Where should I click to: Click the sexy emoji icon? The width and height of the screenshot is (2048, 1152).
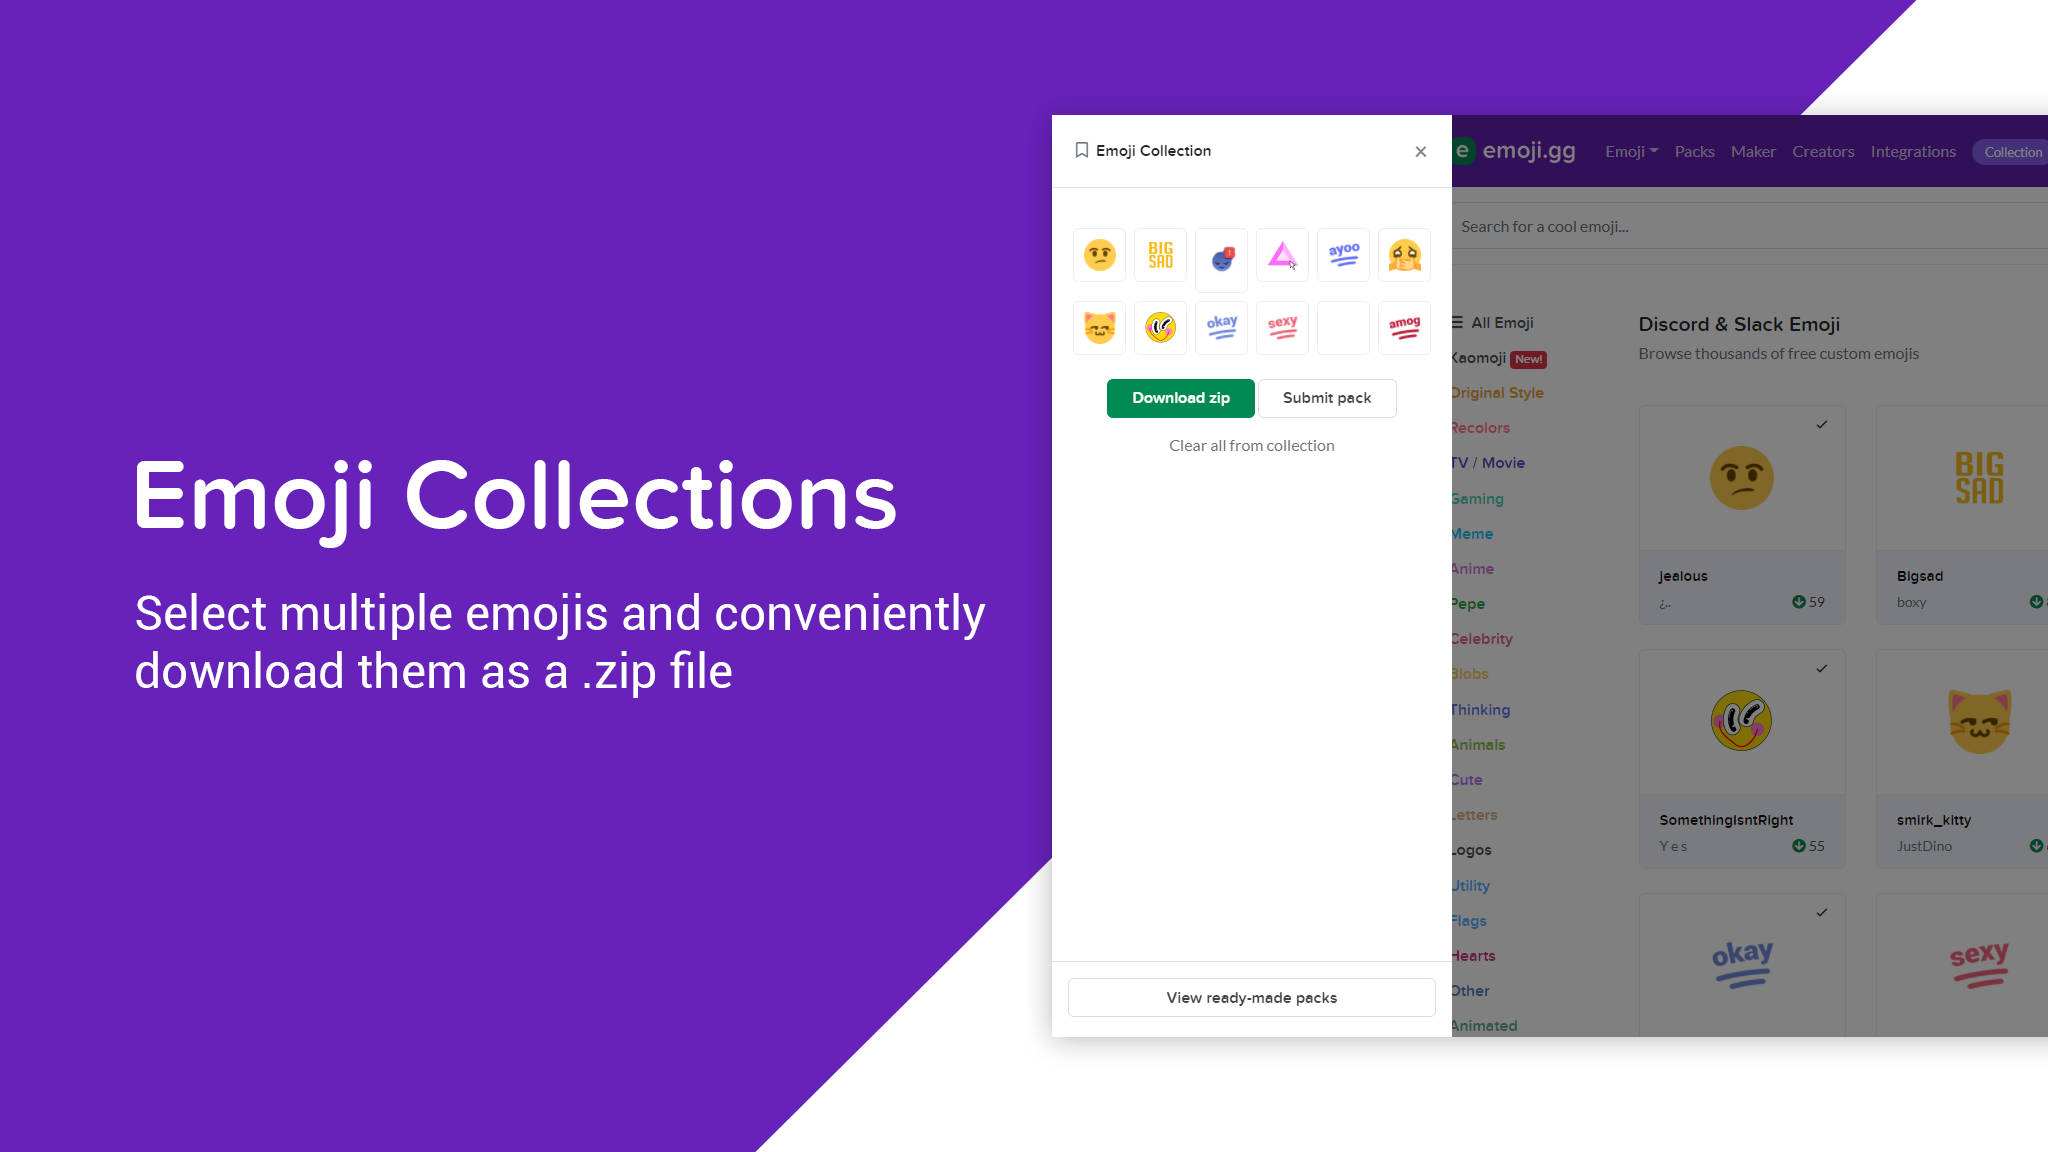coord(1281,326)
